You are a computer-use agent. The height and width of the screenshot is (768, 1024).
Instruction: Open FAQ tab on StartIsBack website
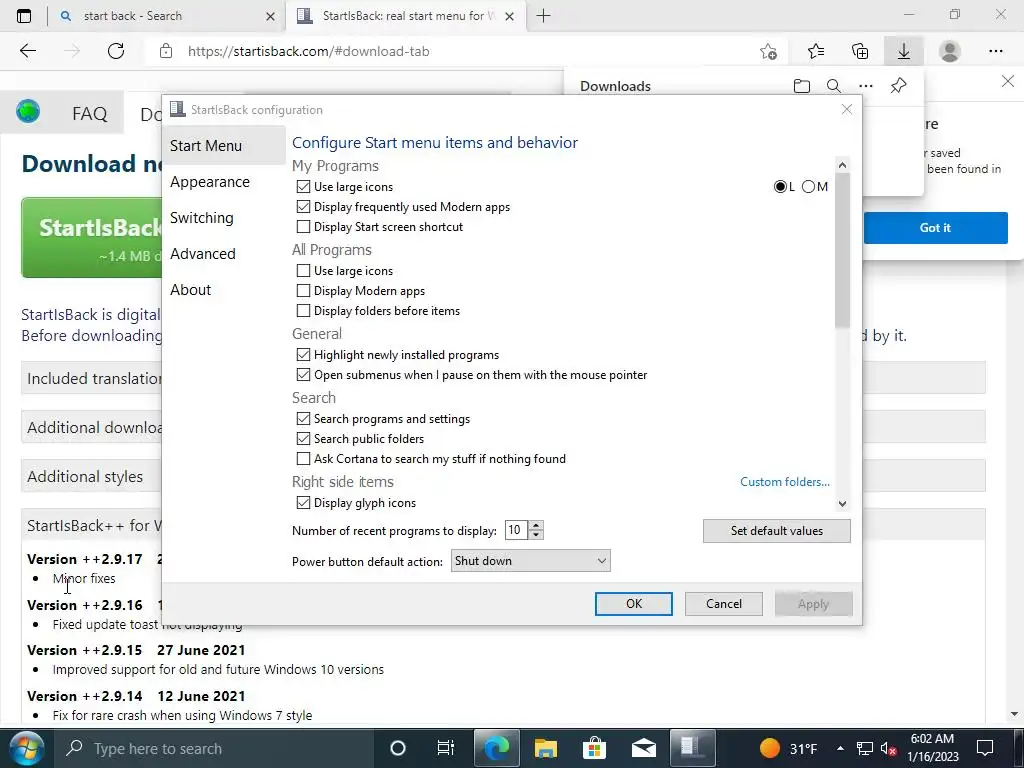pos(89,114)
